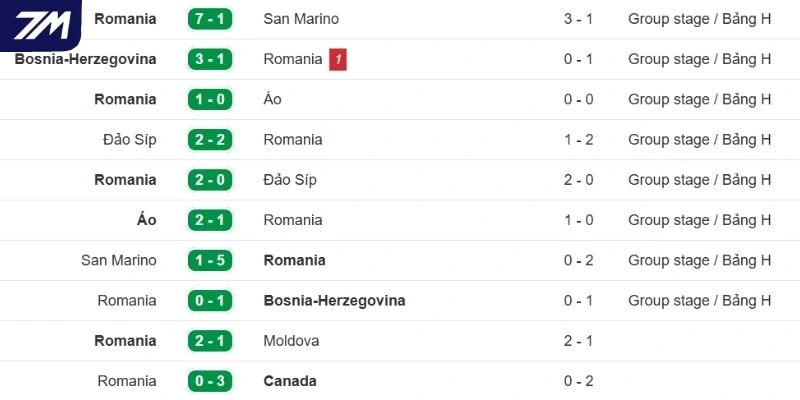Viewport: 800px width, 400px height.
Task: Select the 2 - 2 score badge
Action: click(210, 139)
